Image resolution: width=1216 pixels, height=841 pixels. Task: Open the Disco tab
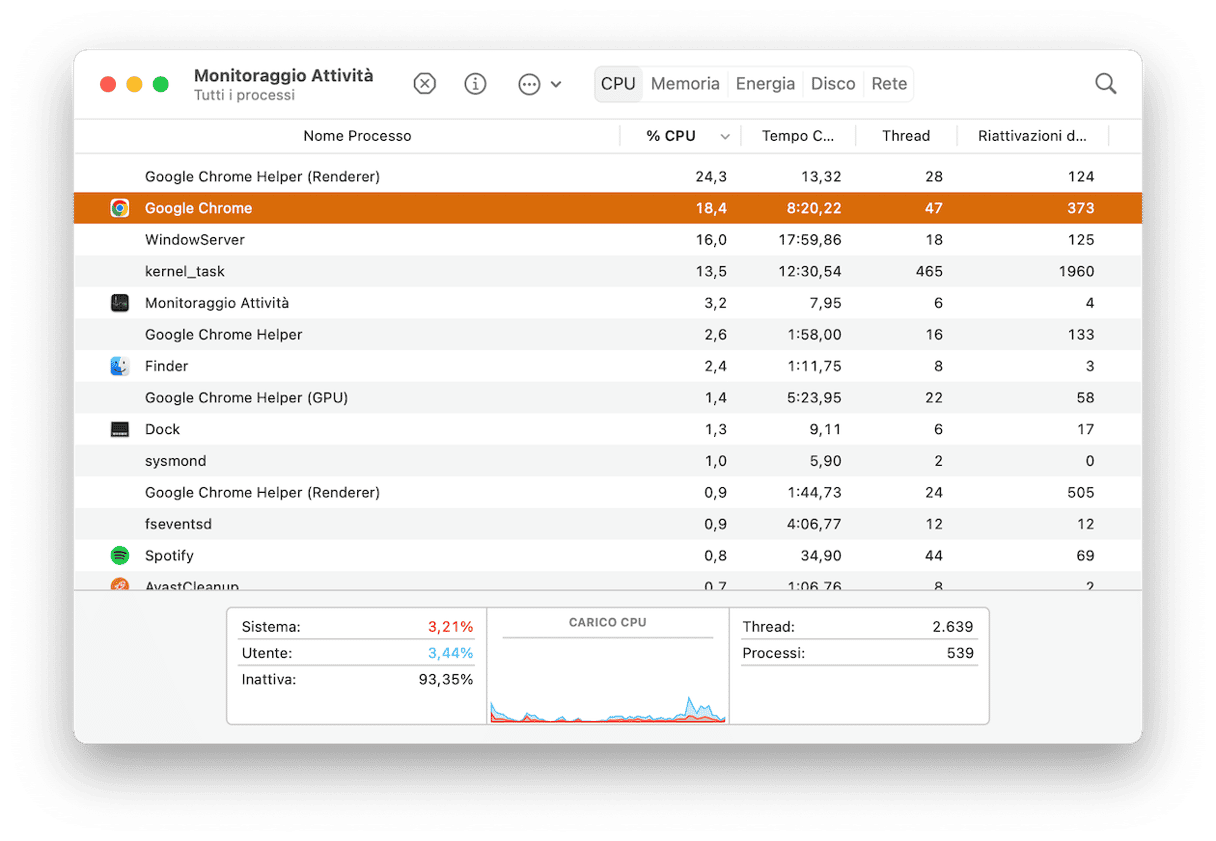click(x=833, y=84)
